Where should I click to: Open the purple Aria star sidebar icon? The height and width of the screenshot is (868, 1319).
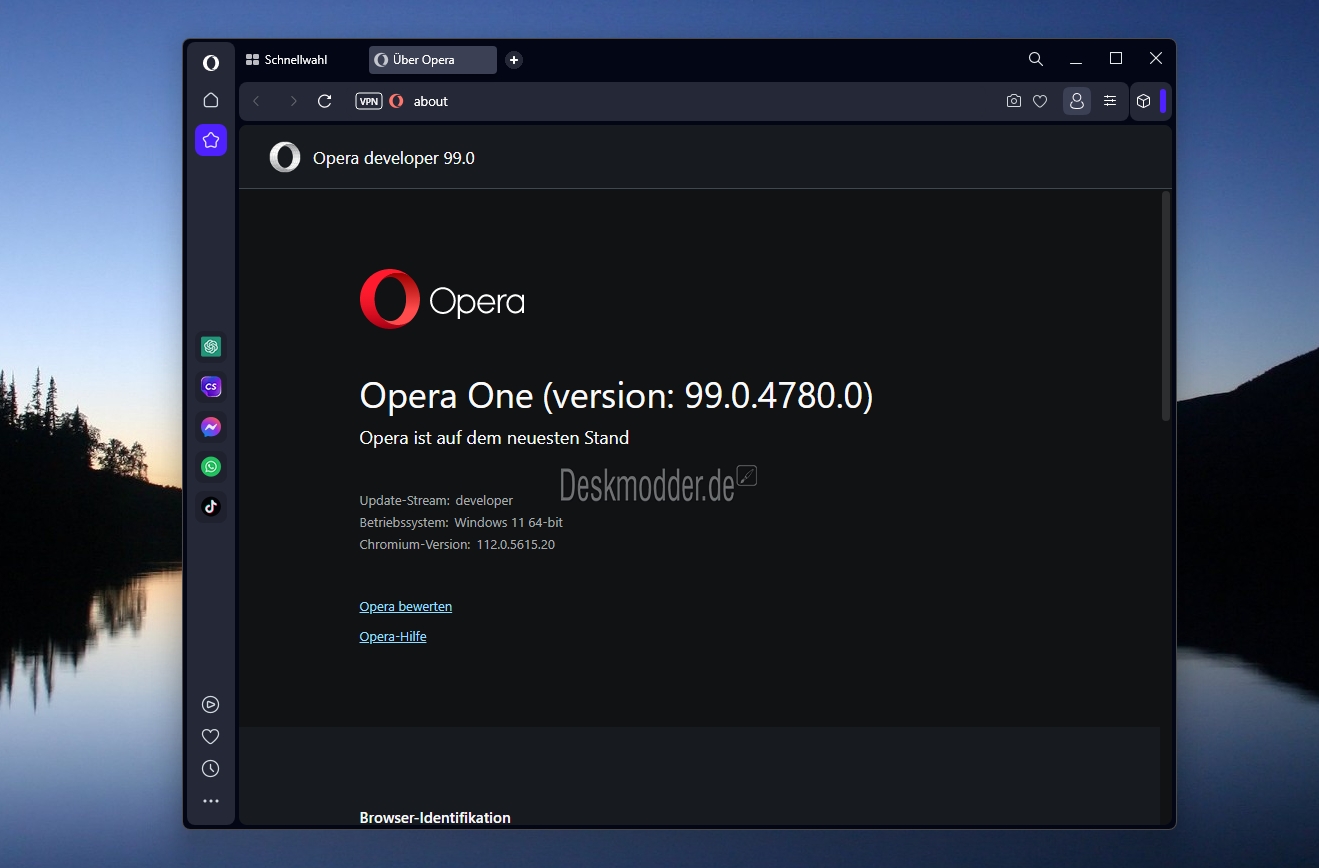coord(211,140)
